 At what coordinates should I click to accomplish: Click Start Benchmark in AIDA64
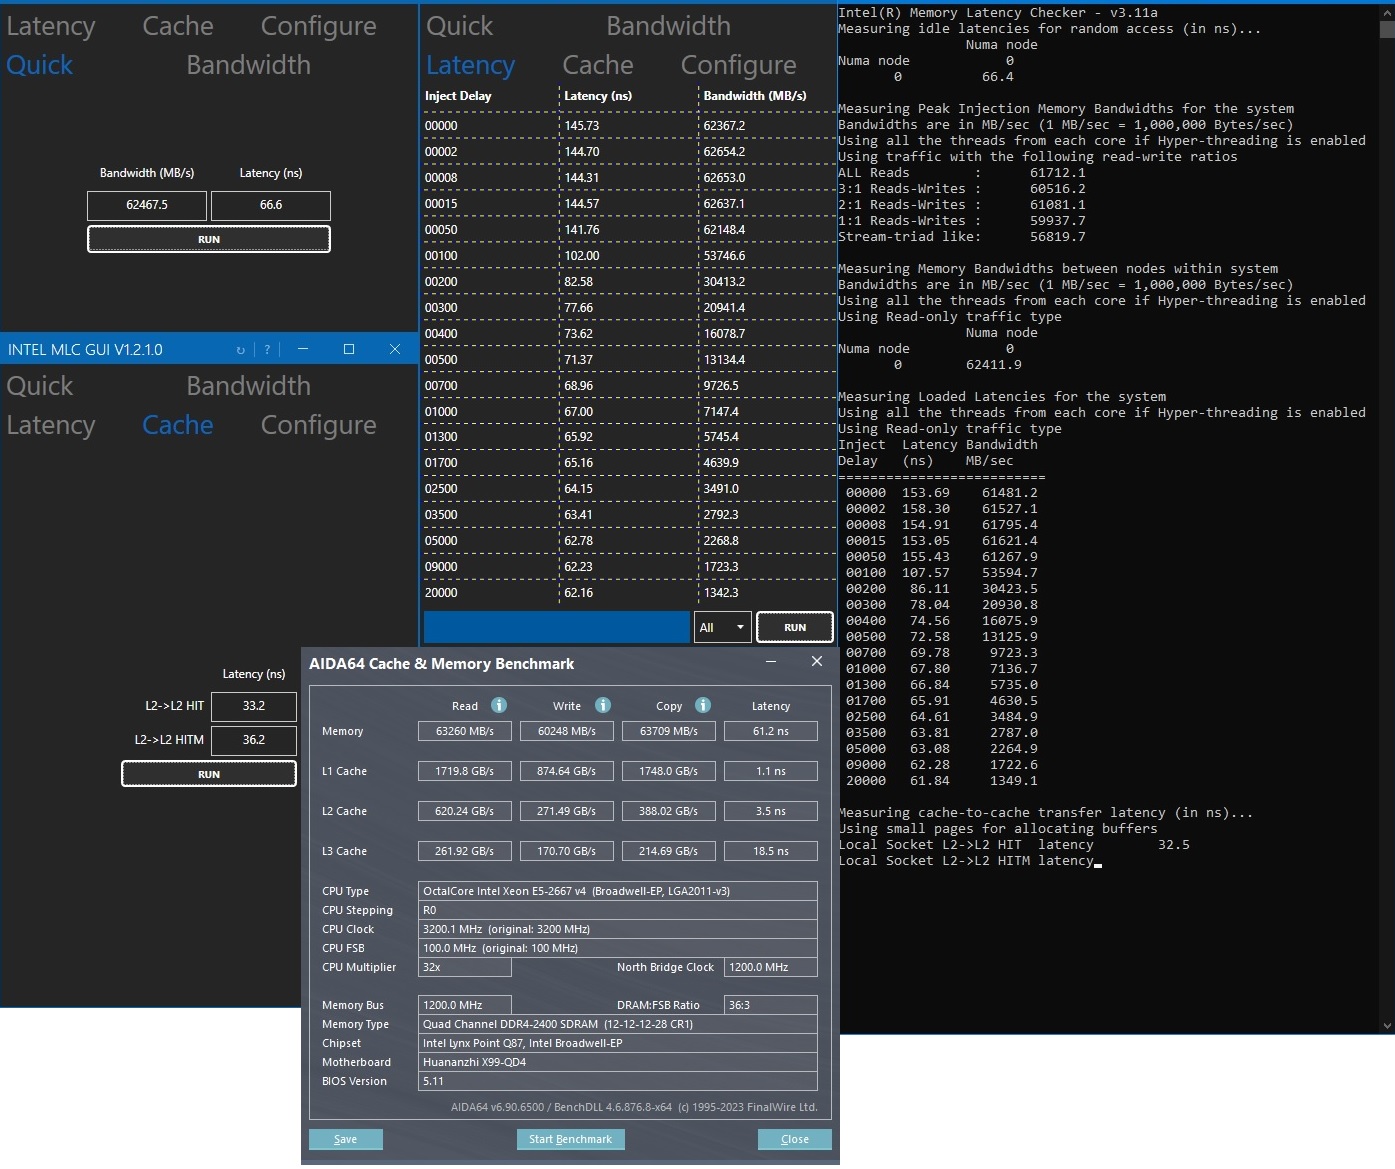click(571, 1139)
